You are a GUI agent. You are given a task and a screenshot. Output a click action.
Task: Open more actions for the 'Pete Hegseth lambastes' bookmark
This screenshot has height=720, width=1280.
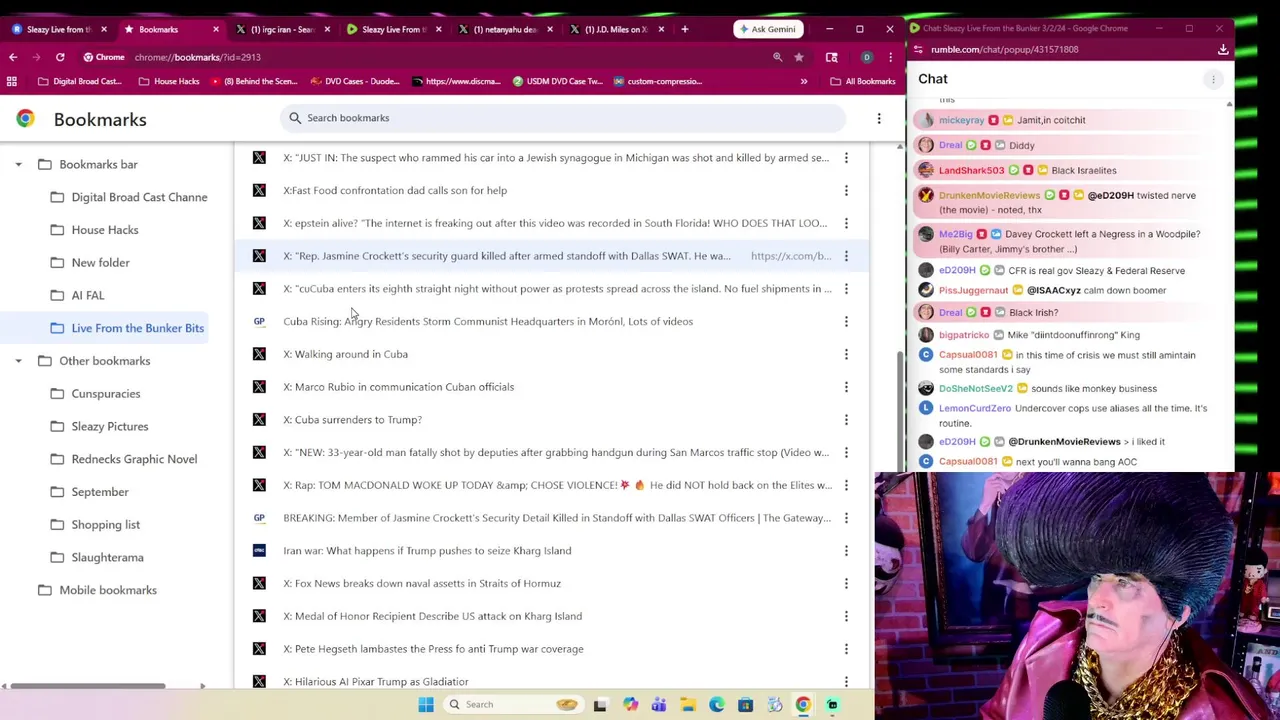(x=846, y=649)
